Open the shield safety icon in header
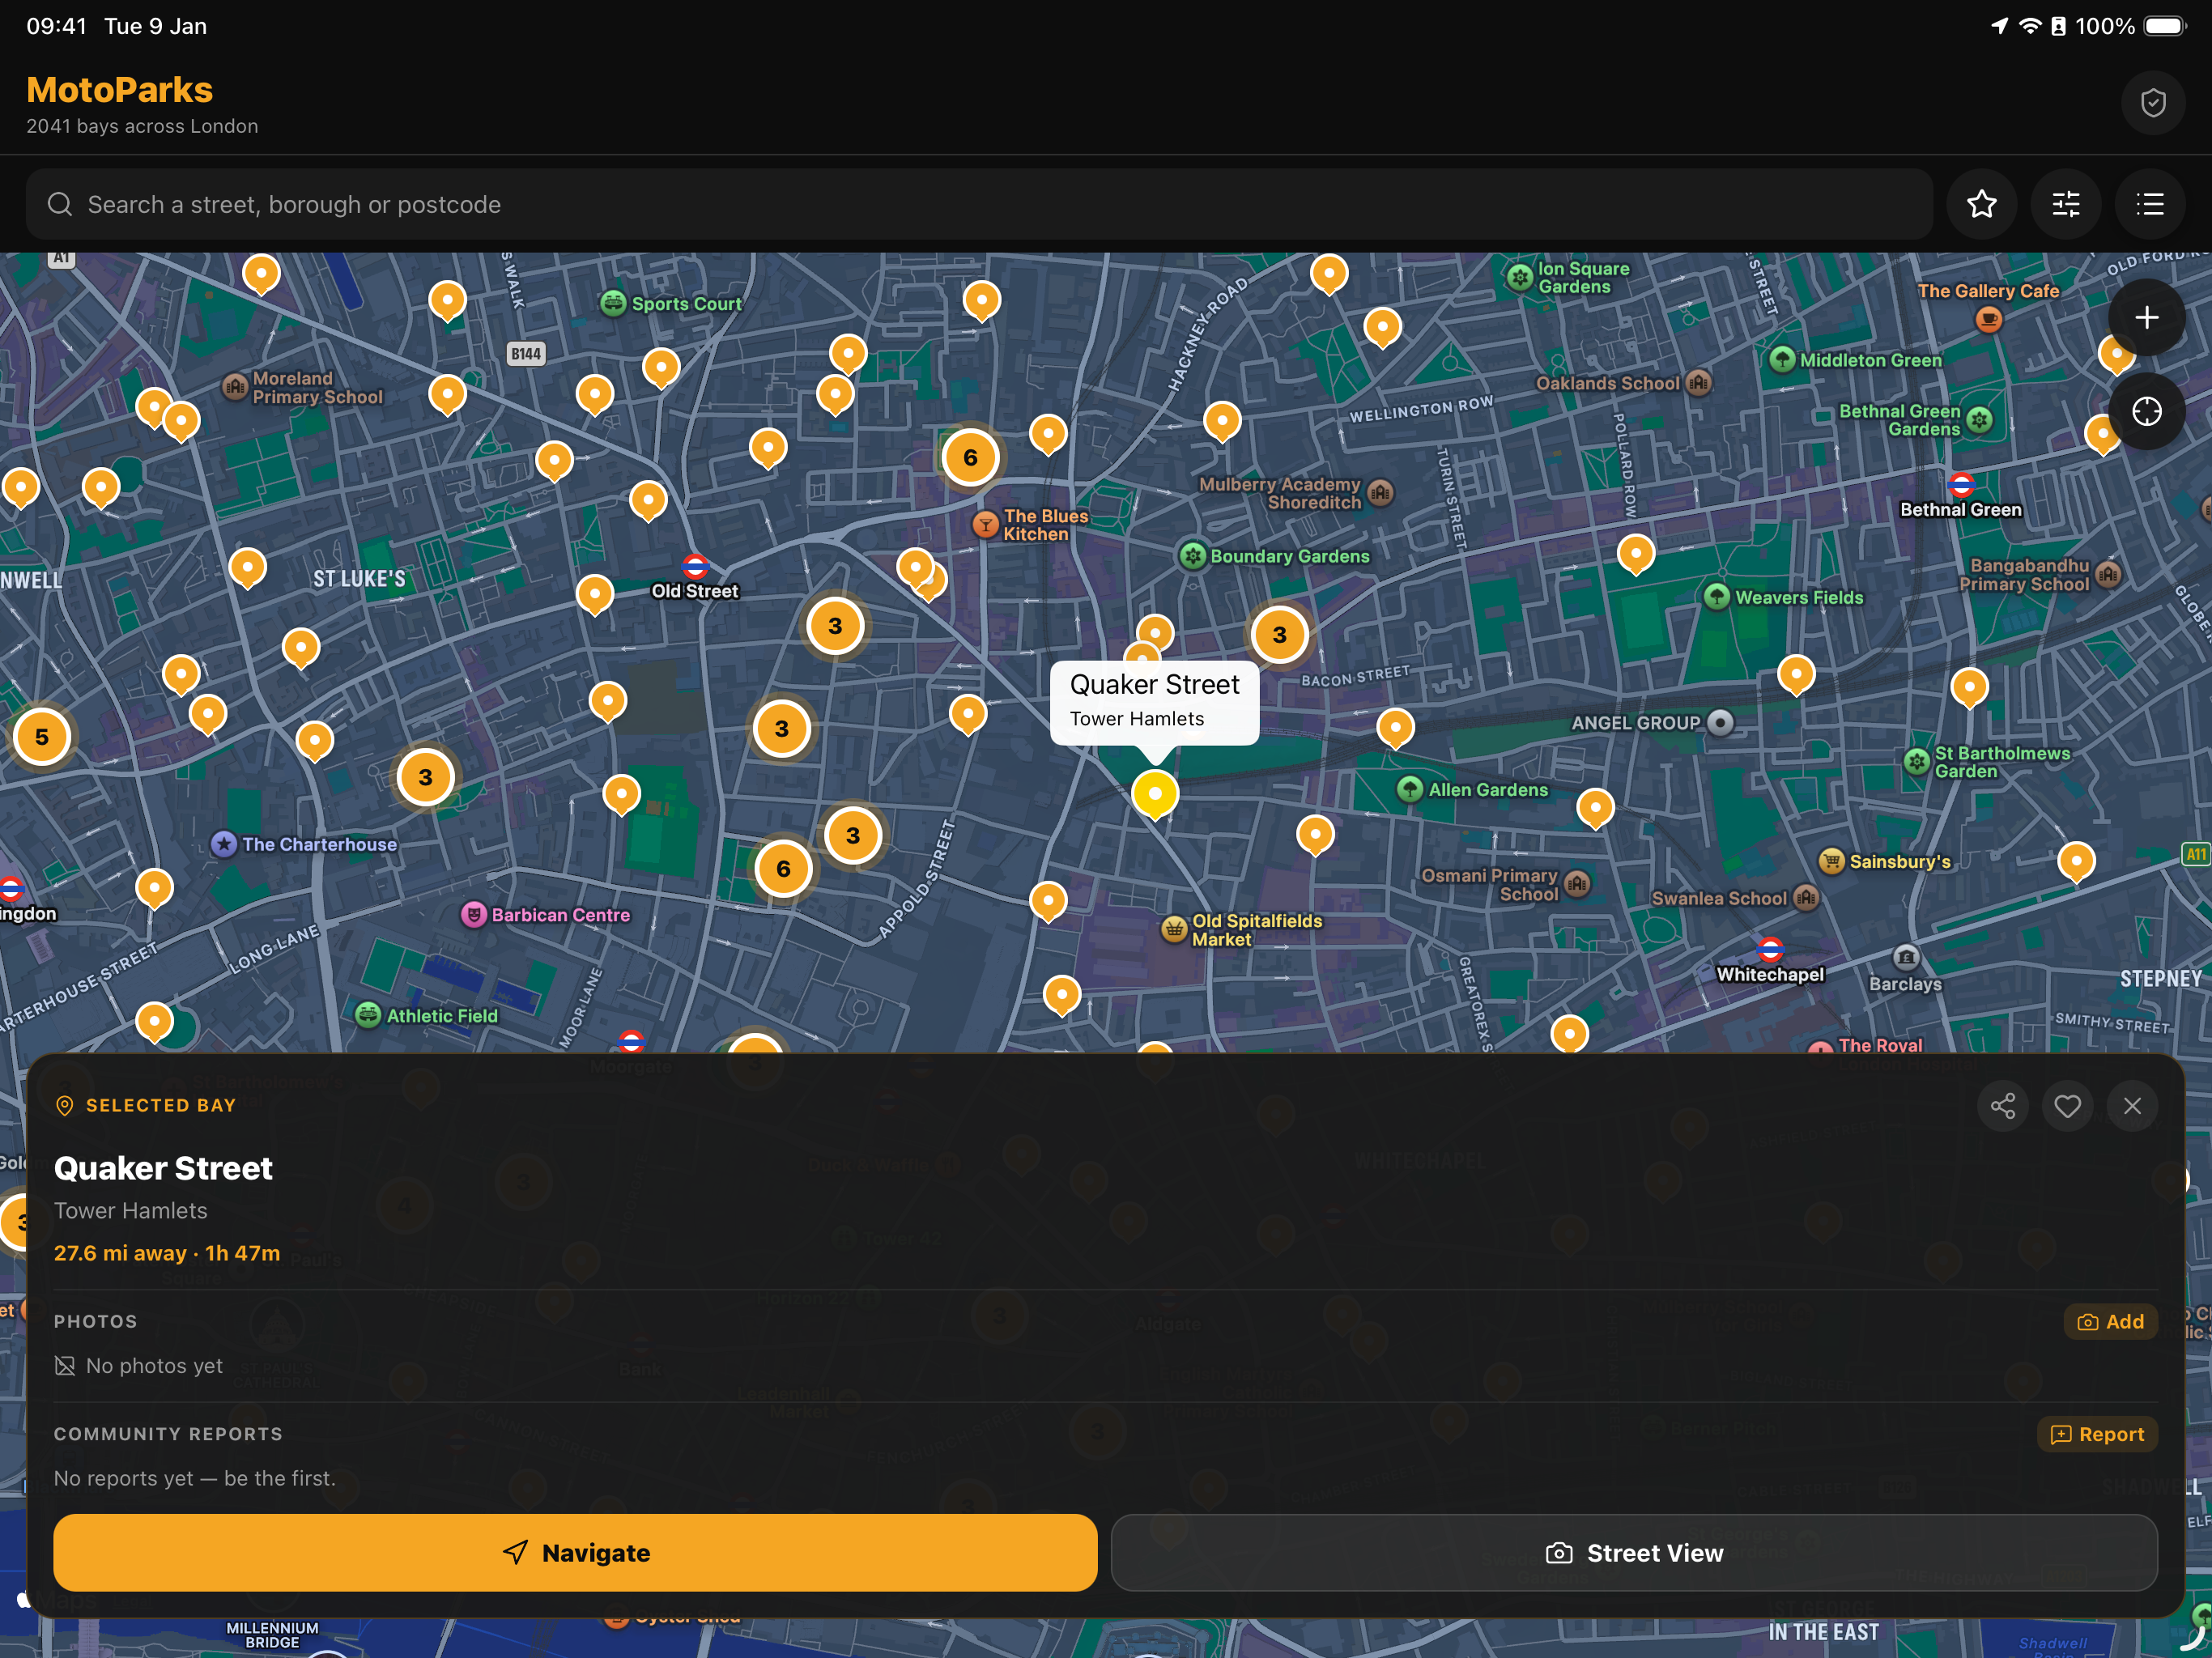This screenshot has width=2212, height=1658. tap(2153, 102)
